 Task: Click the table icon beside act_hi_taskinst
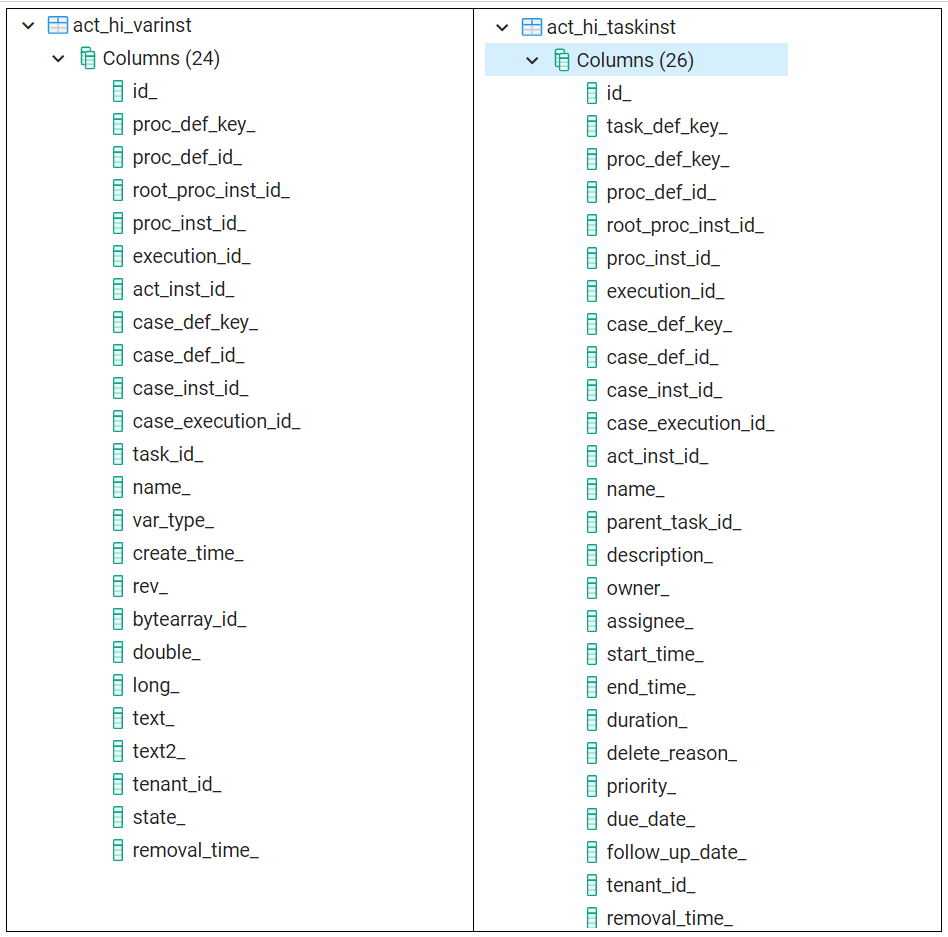(533, 25)
